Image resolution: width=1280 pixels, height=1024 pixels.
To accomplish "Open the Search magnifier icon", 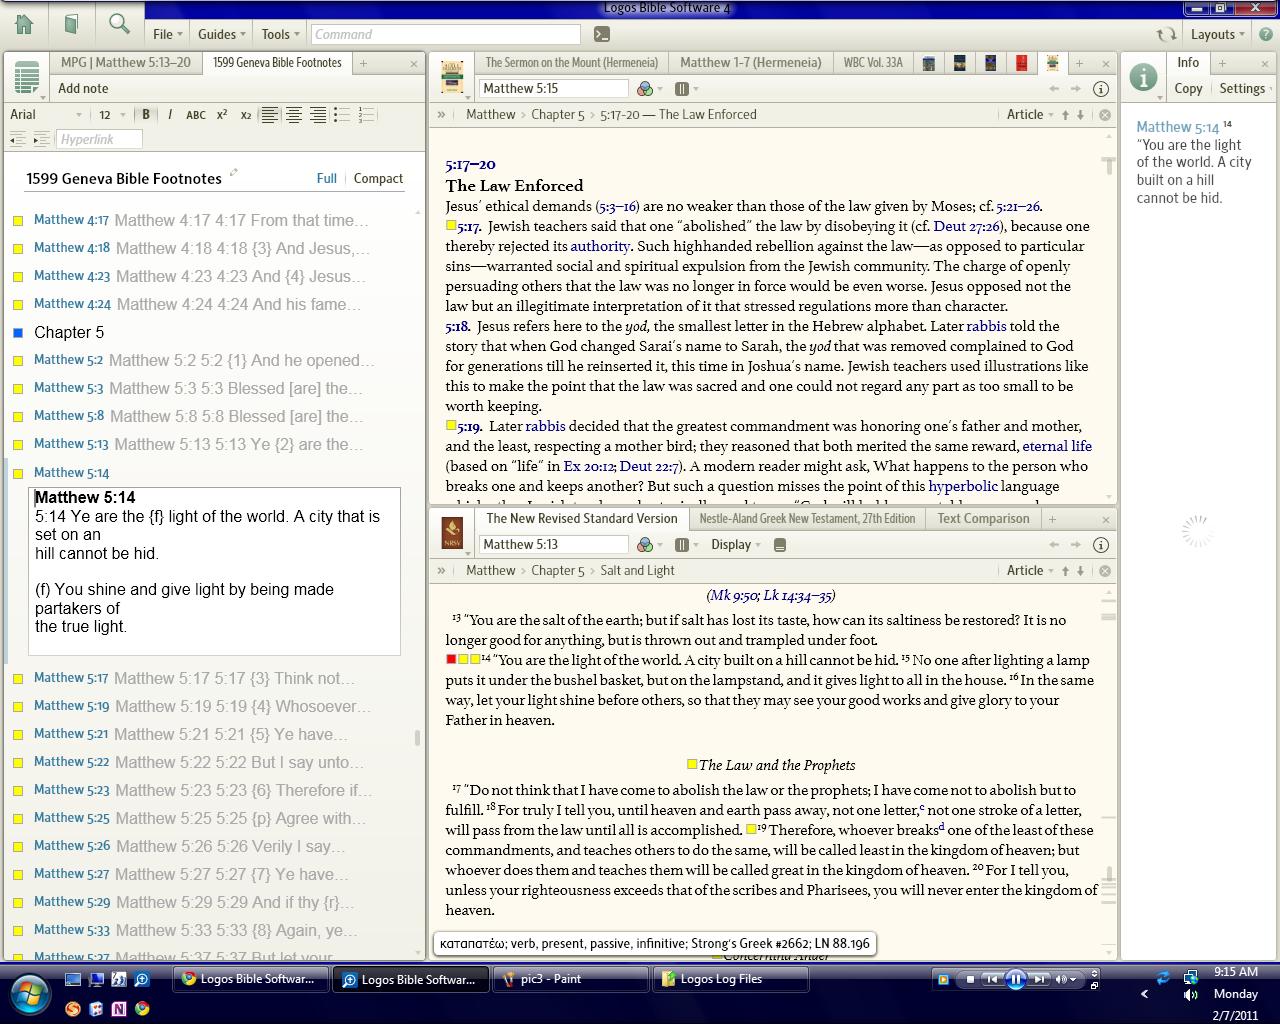I will tap(119, 24).
